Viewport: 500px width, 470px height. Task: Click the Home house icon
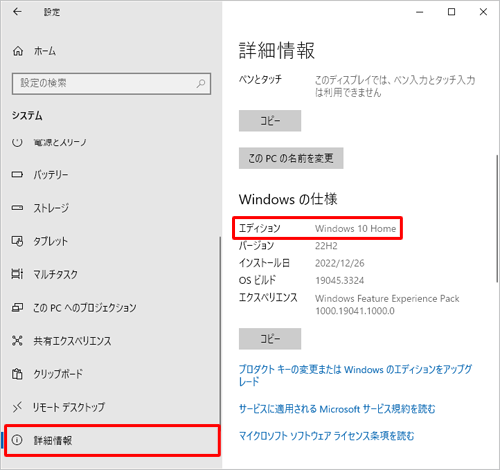[18, 51]
